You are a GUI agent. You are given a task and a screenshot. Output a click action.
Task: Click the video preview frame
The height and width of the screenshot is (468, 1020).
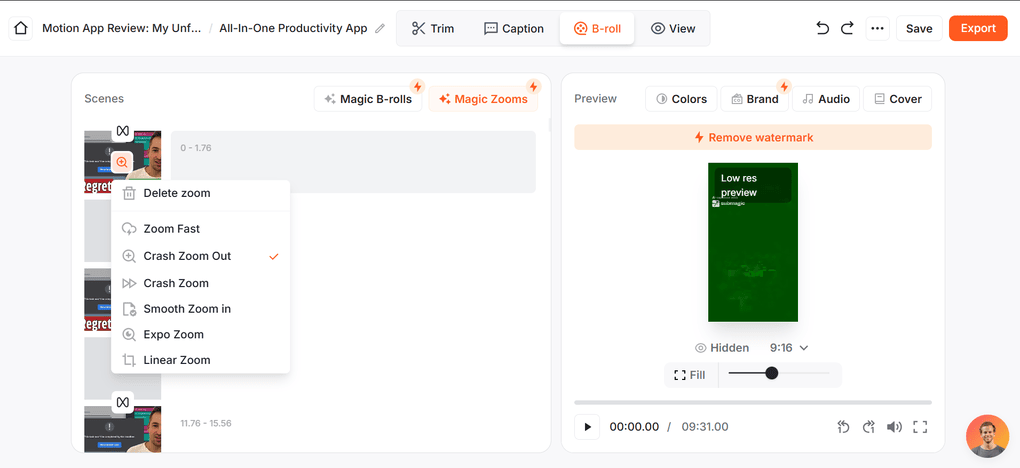[753, 242]
